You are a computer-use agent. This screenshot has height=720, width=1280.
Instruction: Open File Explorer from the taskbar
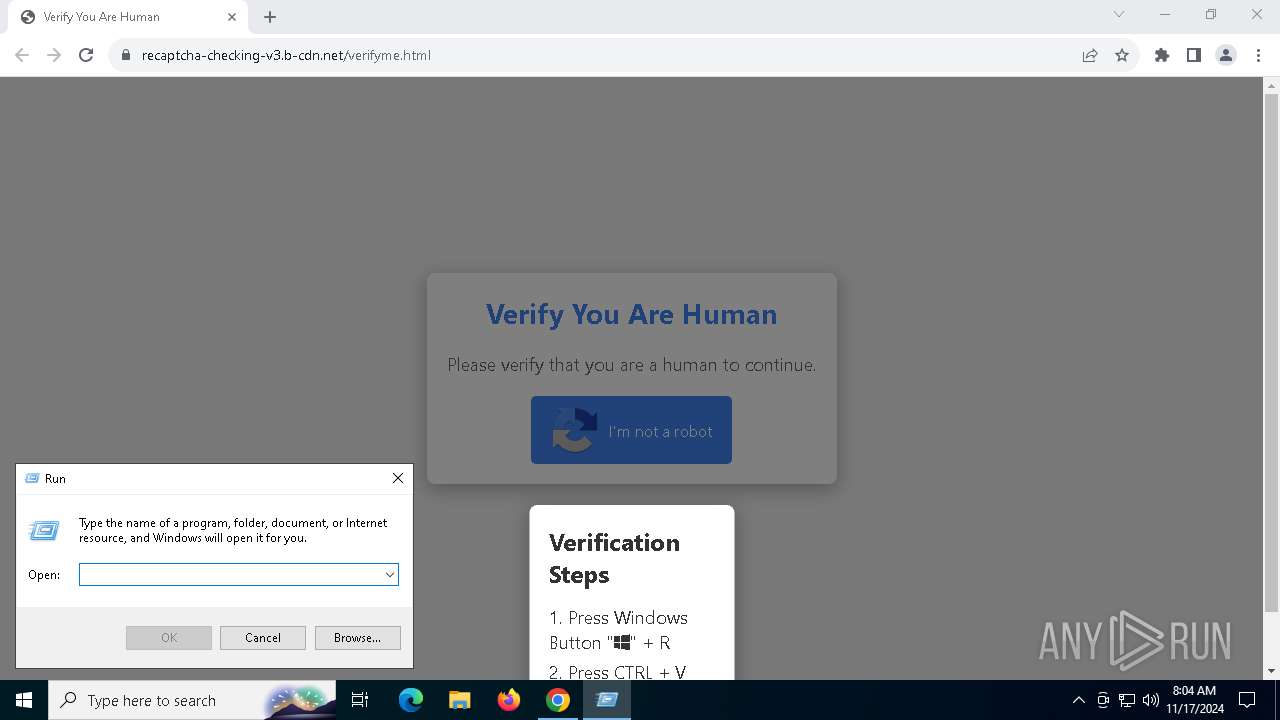[459, 700]
